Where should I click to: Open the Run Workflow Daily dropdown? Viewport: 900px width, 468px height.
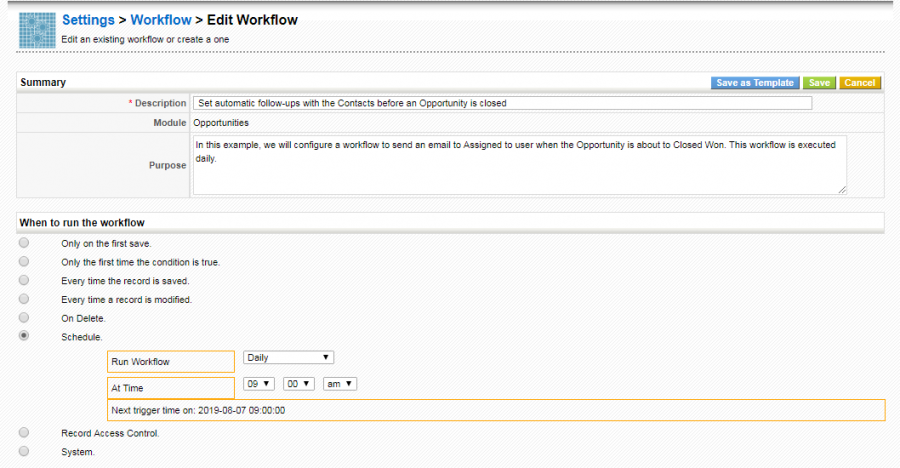coord(288,358)
